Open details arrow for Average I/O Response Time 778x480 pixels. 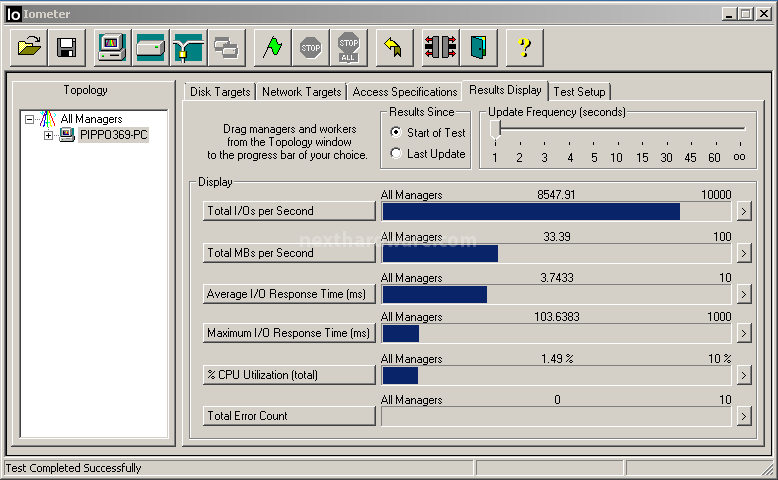[743, 294]
